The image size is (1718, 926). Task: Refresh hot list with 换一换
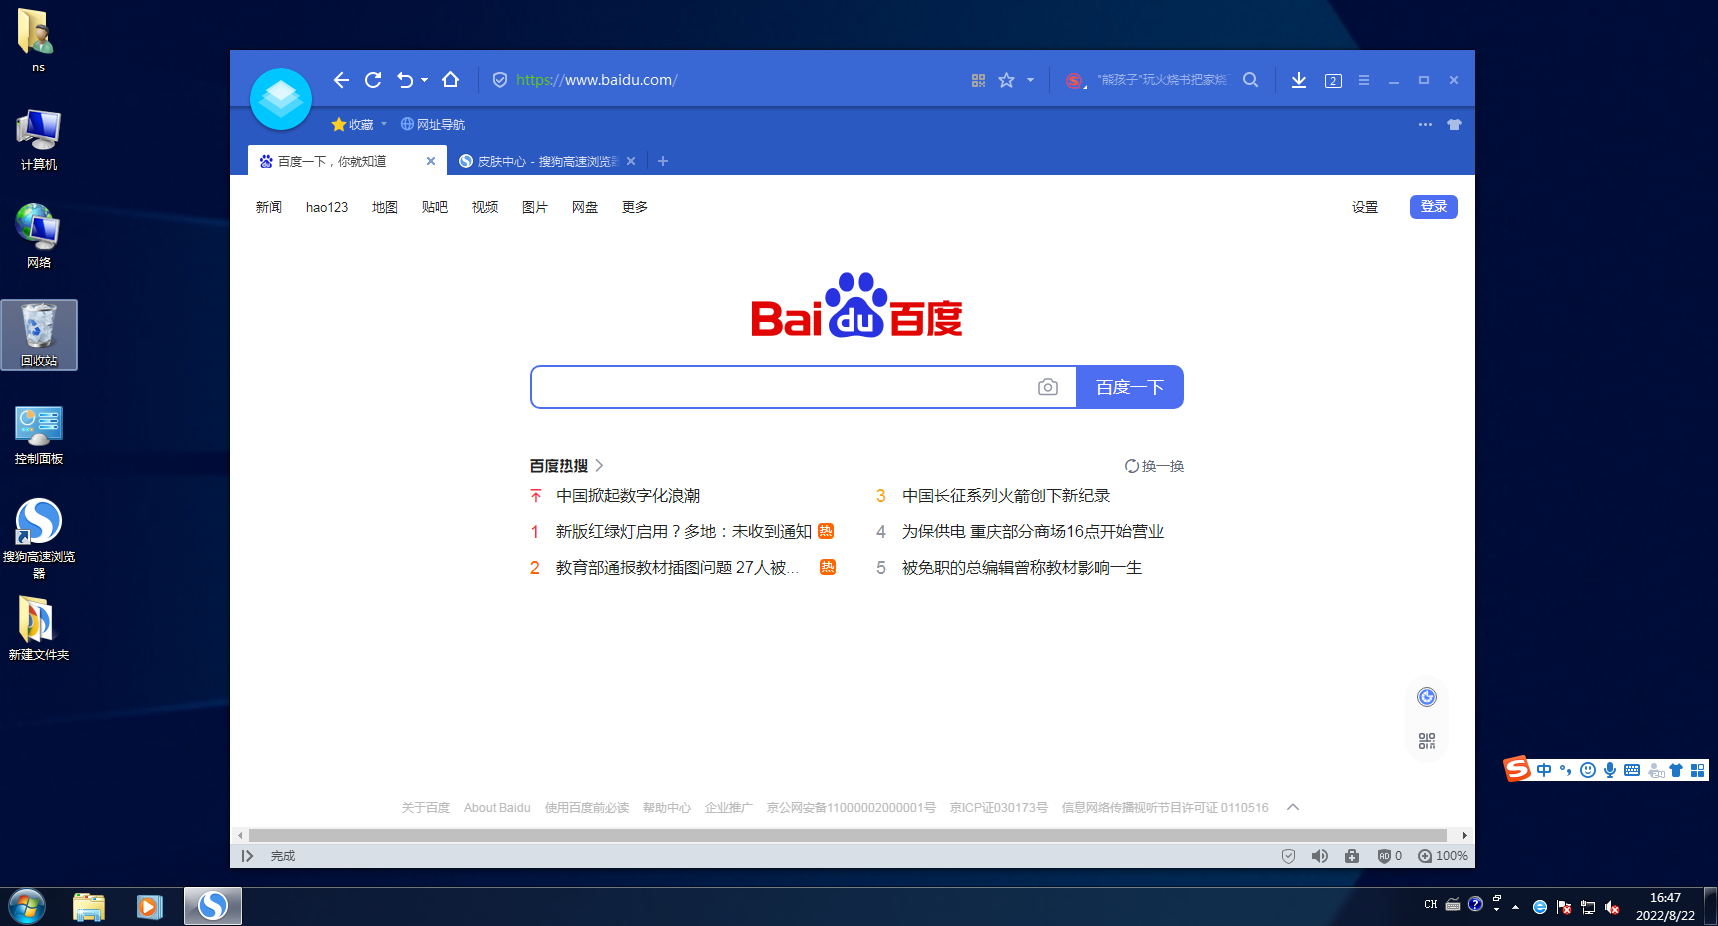tap(1154, 466)
